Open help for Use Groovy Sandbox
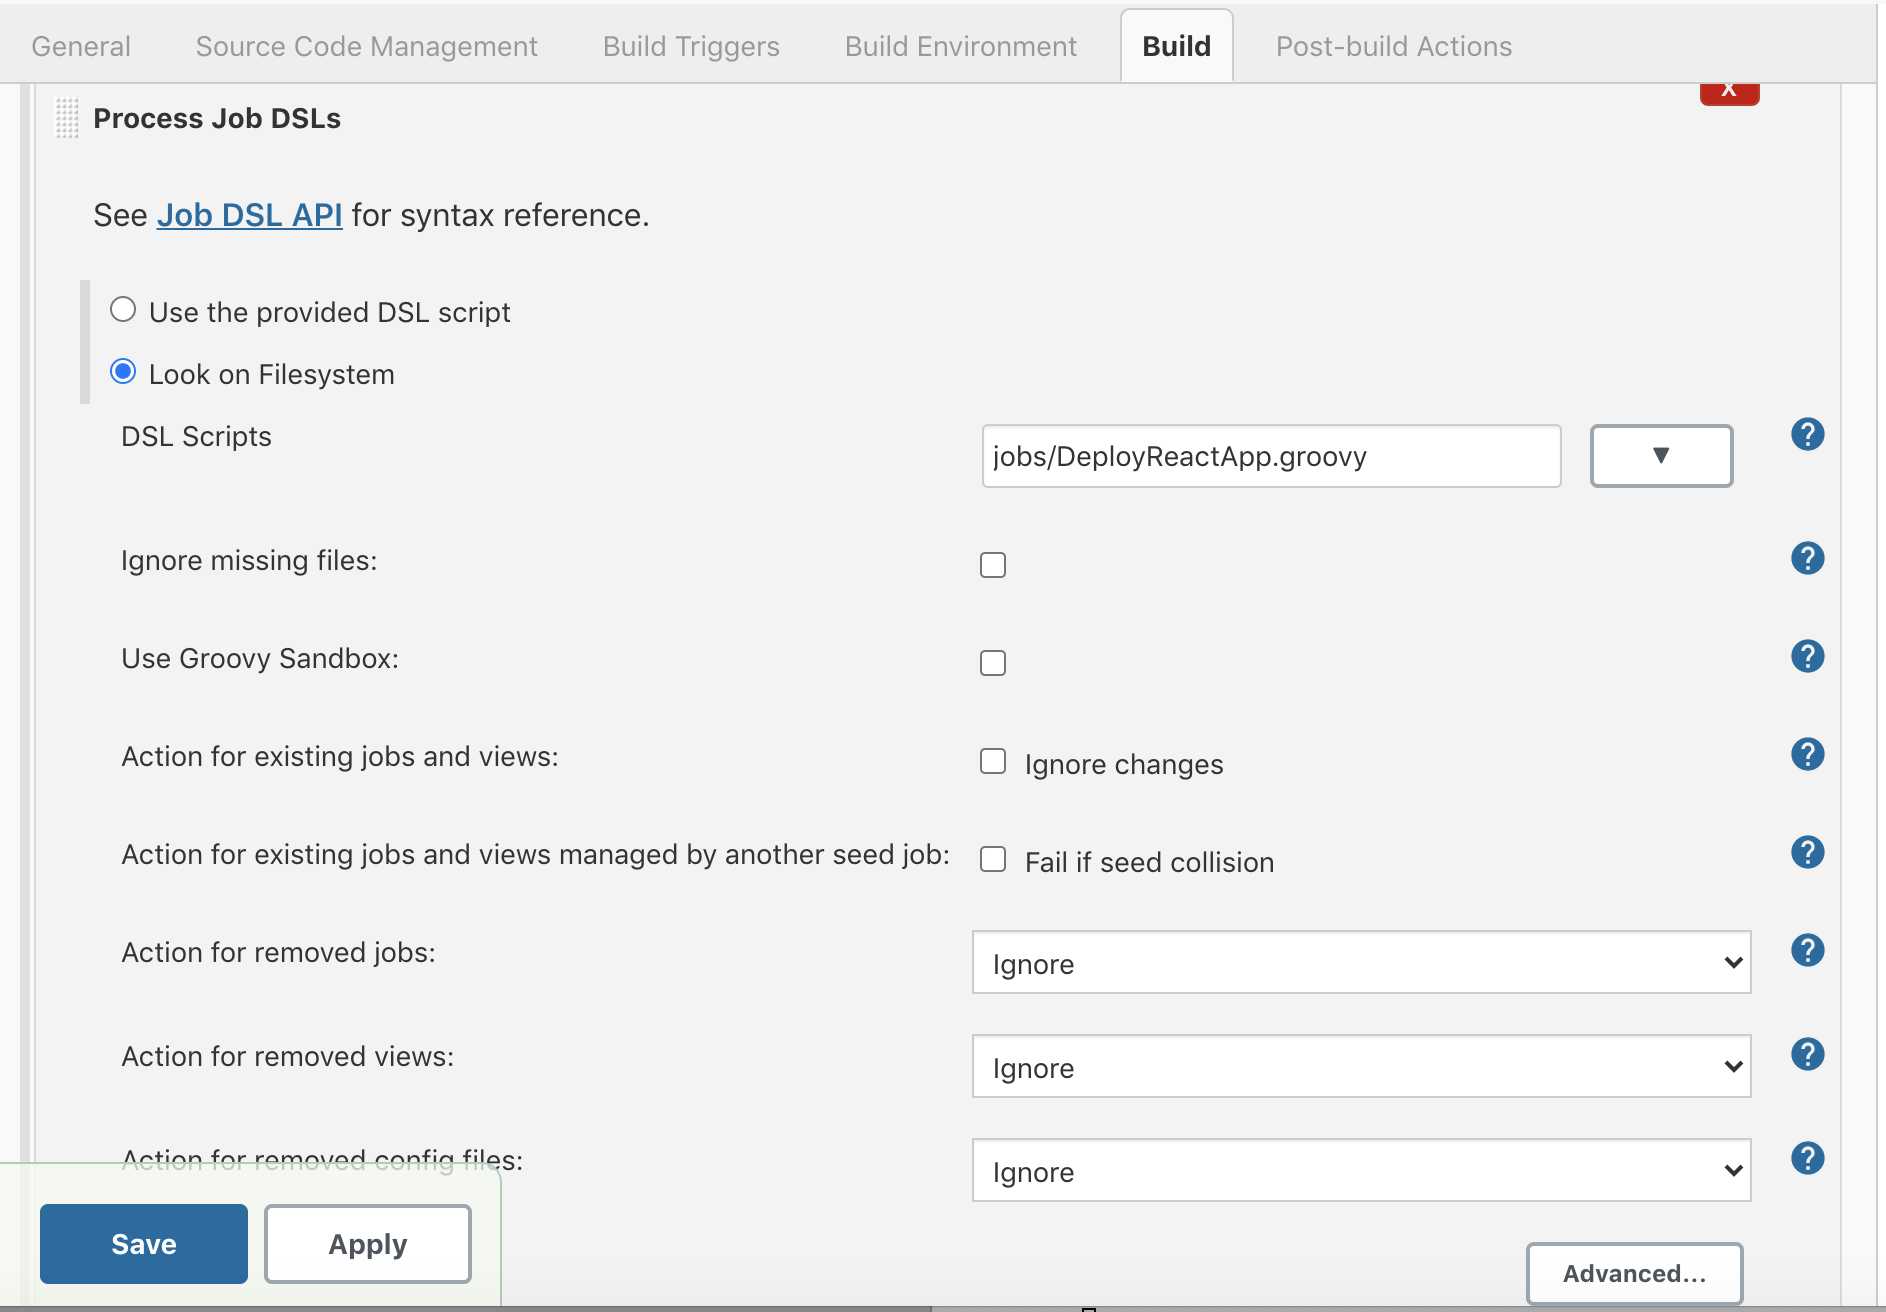Image resolution: width=1886 pixels, height=1312 pixels. (1807, 657)
